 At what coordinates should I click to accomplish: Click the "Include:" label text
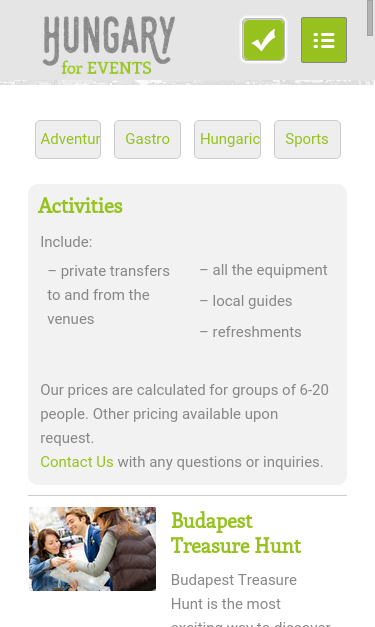point(66,242)
